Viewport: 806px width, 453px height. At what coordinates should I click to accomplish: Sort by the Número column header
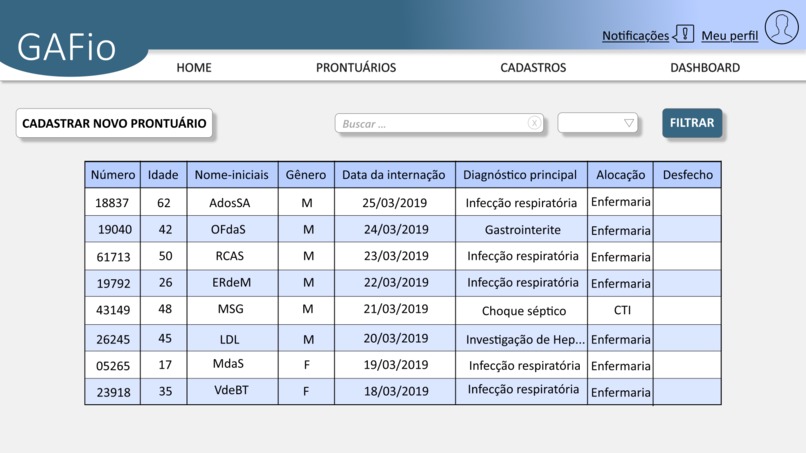113,175
